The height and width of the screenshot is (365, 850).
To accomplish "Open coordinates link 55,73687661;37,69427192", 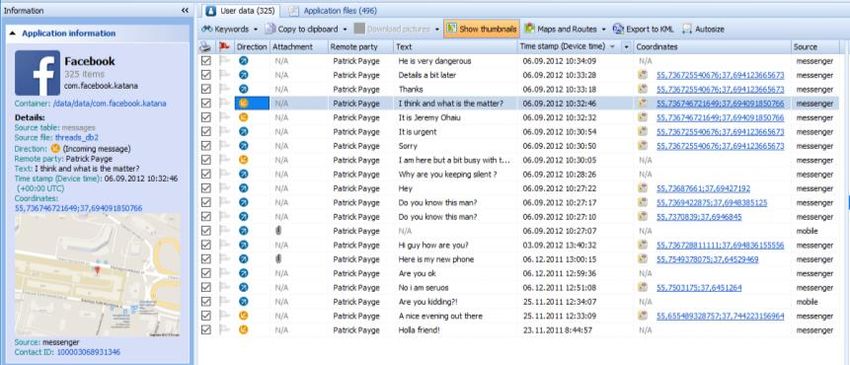I will 703,189.
